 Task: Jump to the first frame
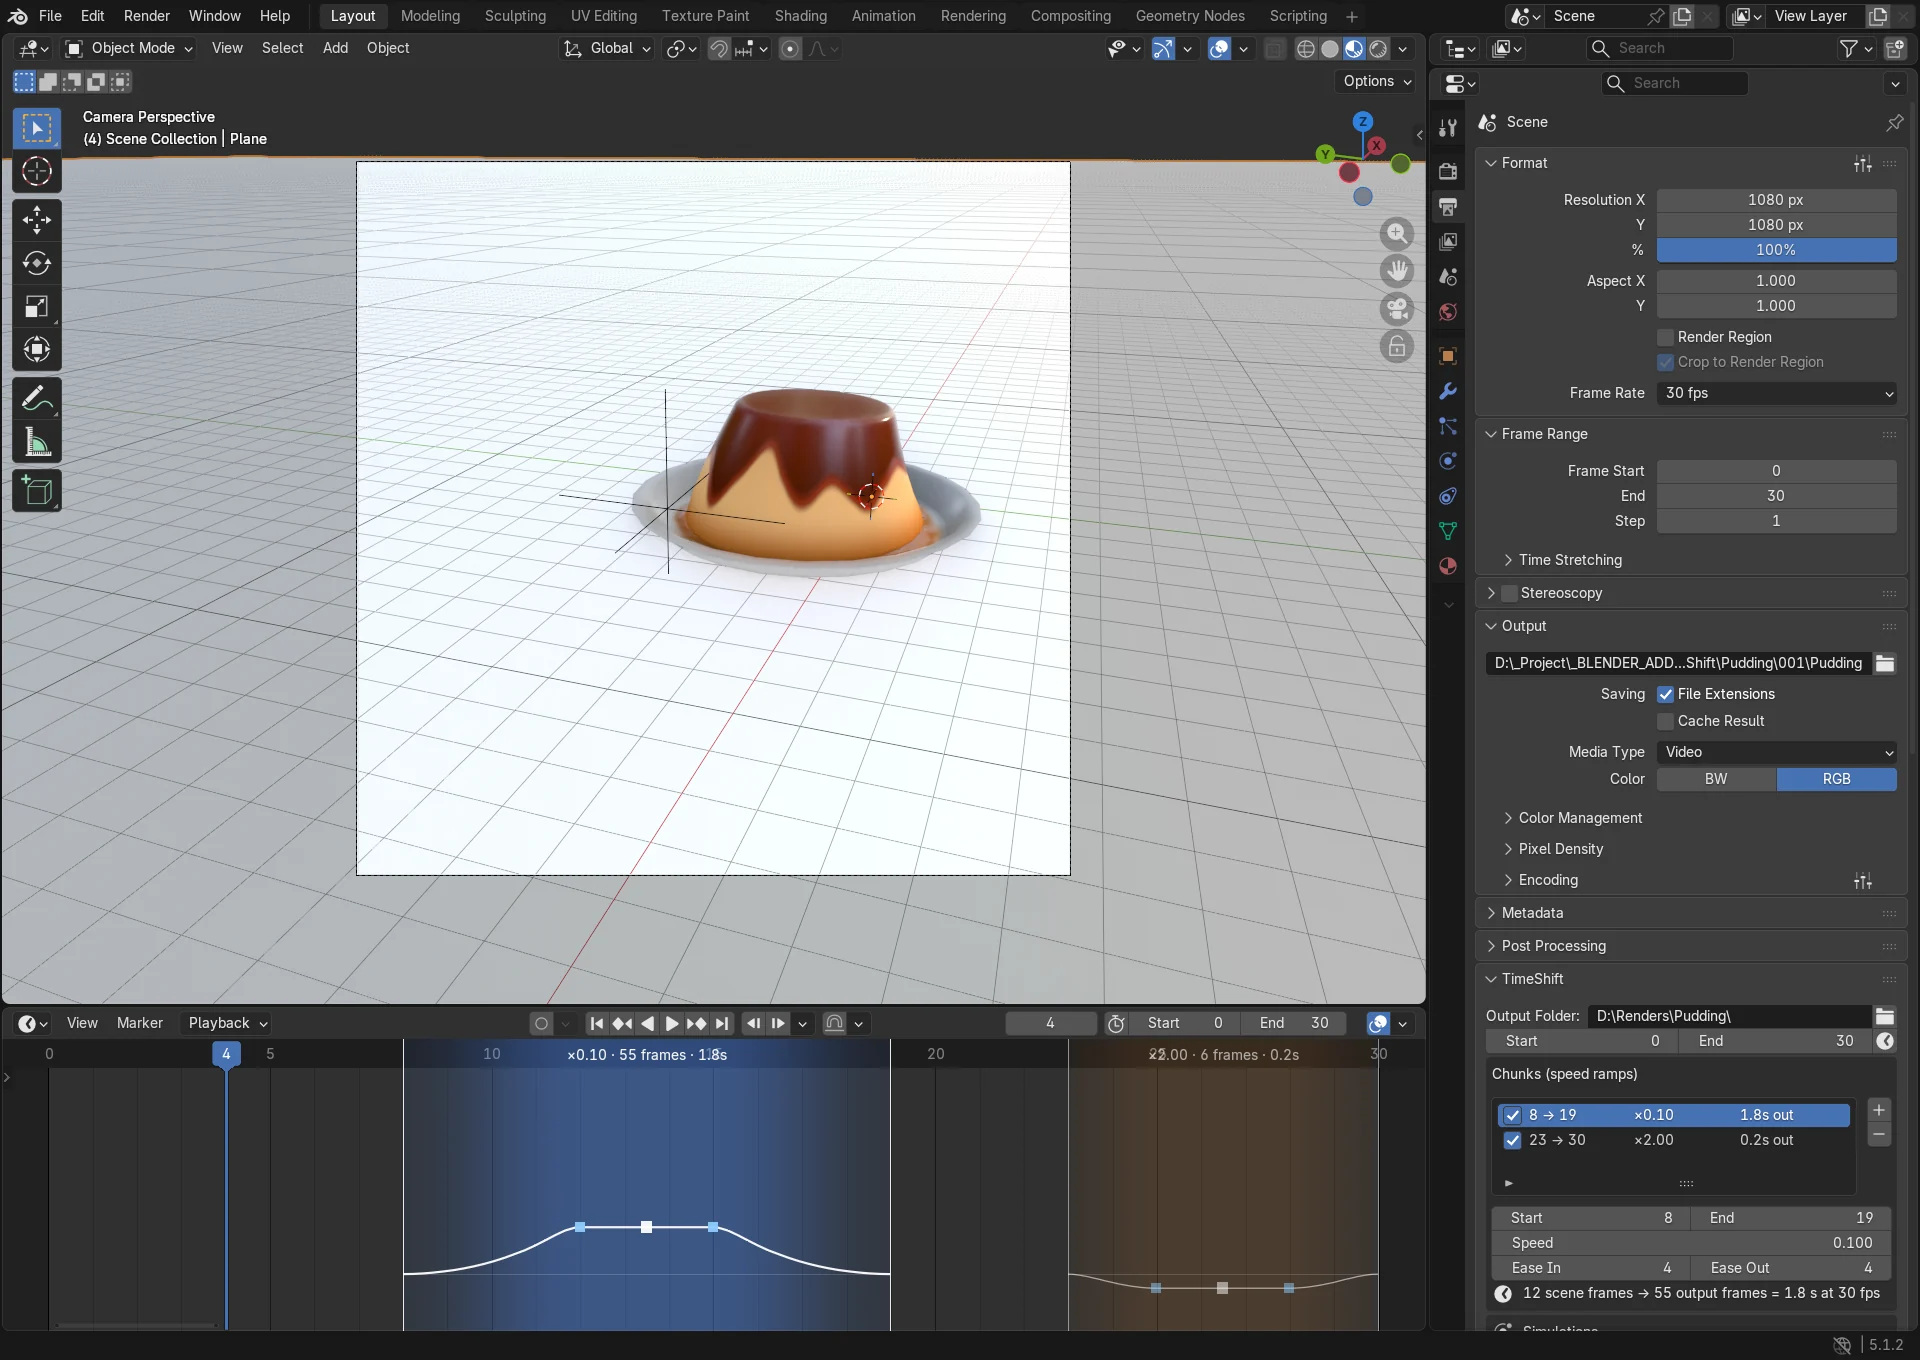pos(597,1023)
